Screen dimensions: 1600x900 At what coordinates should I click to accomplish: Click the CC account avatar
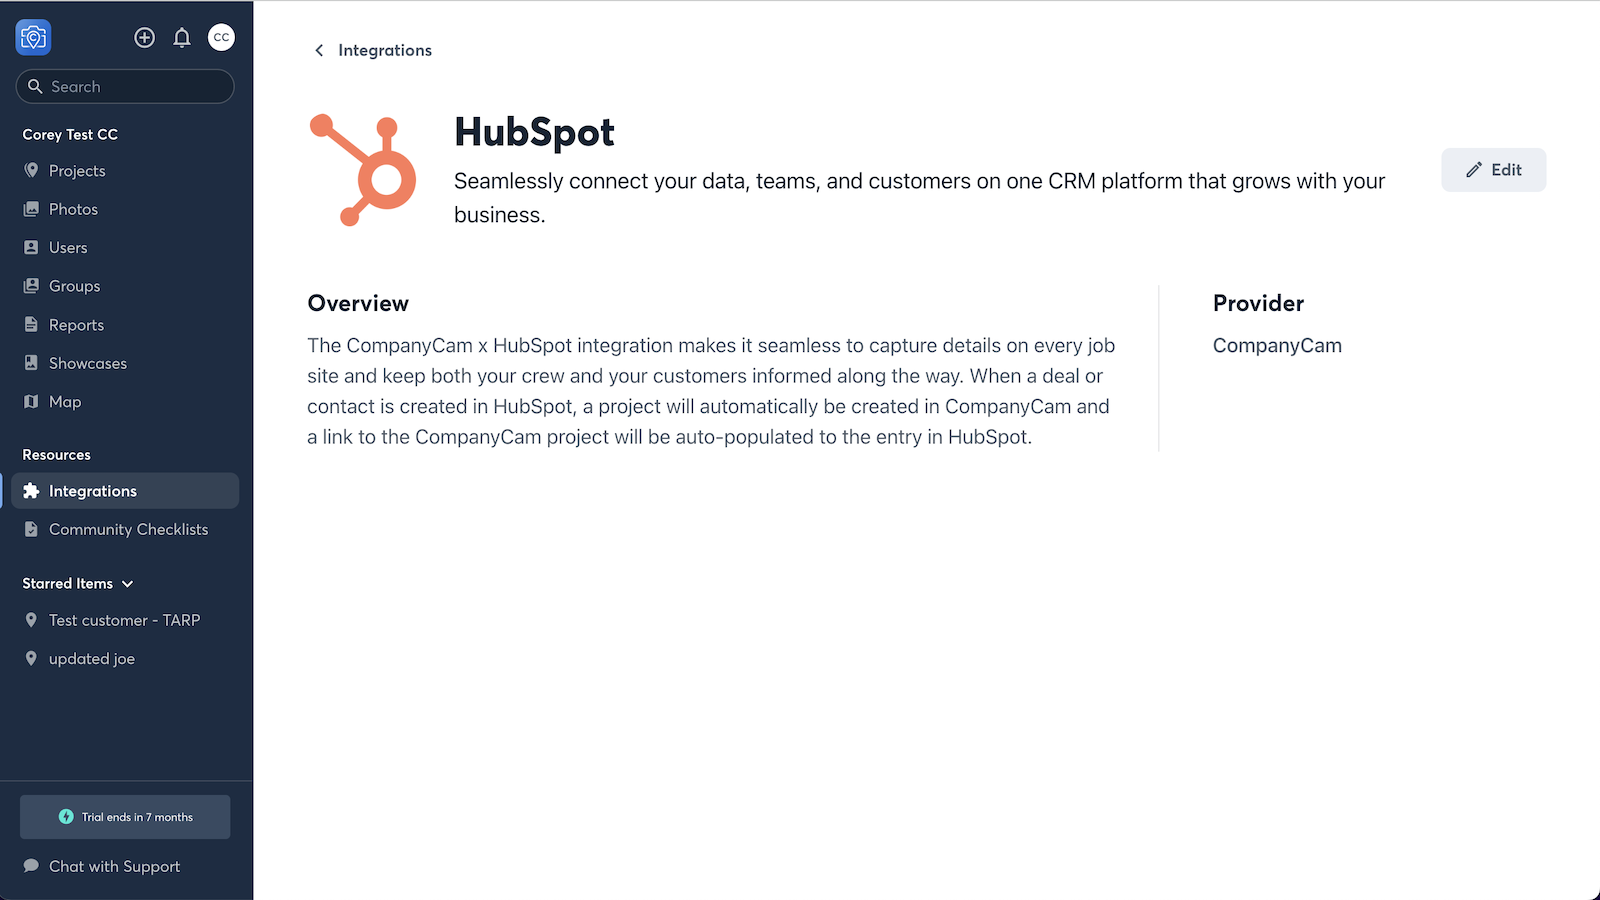pyautogui.click(x=221, y=37)
